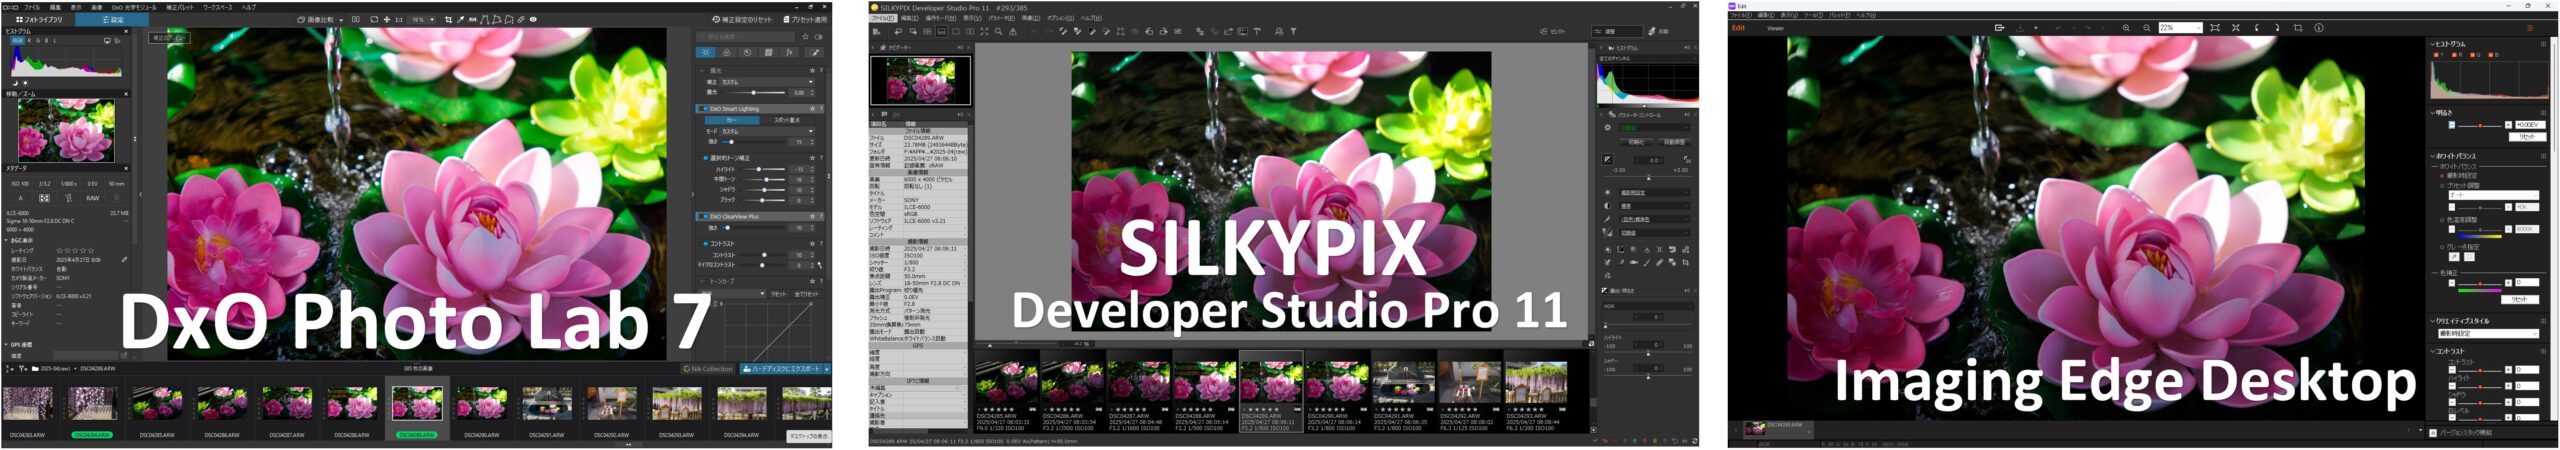Open 現像(D) menu in SILKYPIX
This screenshot has height=450, width=2560.
pyautogui.click(x=1030, y=18)
